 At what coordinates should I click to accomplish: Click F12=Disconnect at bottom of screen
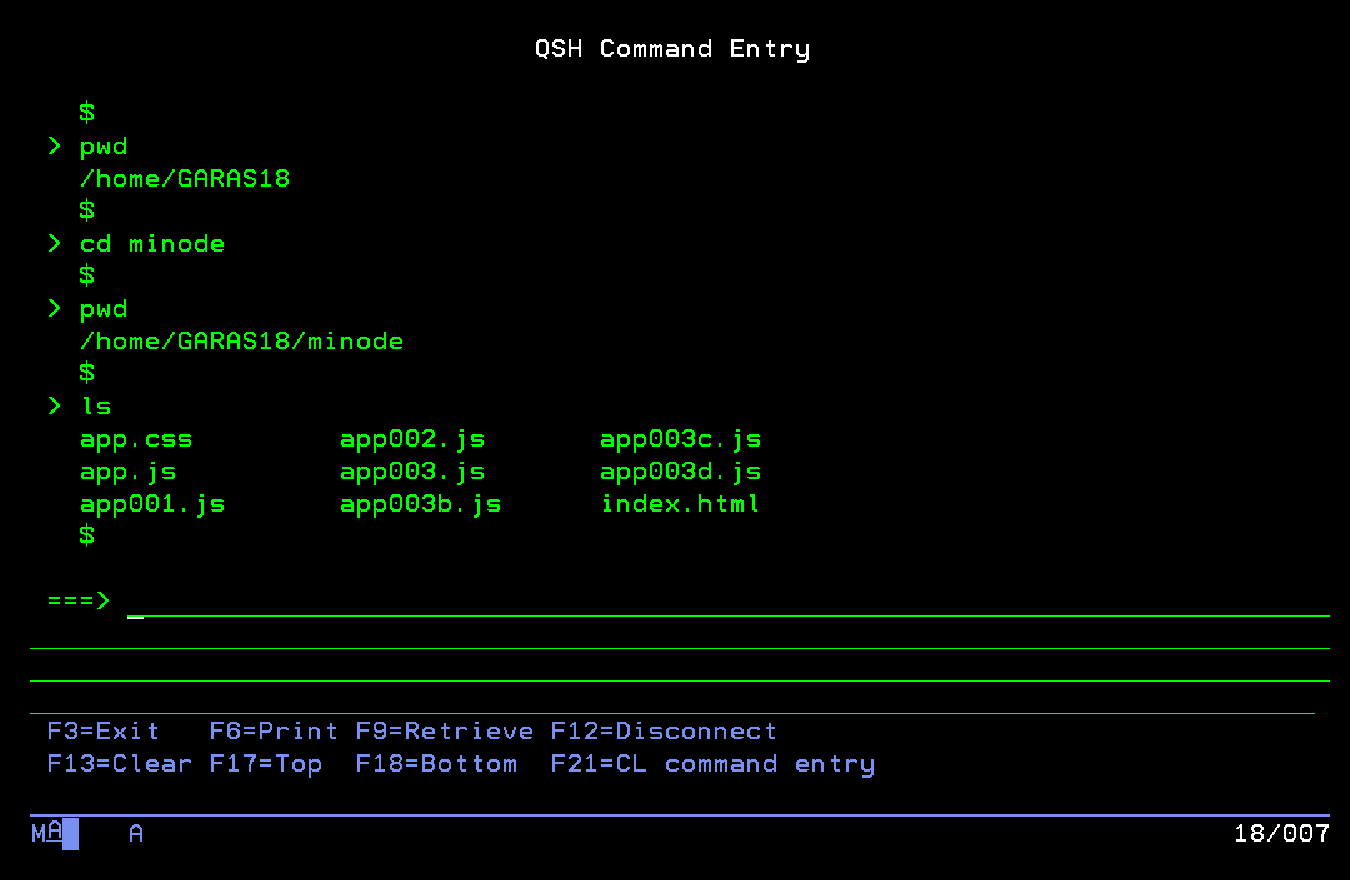point(662,731)
